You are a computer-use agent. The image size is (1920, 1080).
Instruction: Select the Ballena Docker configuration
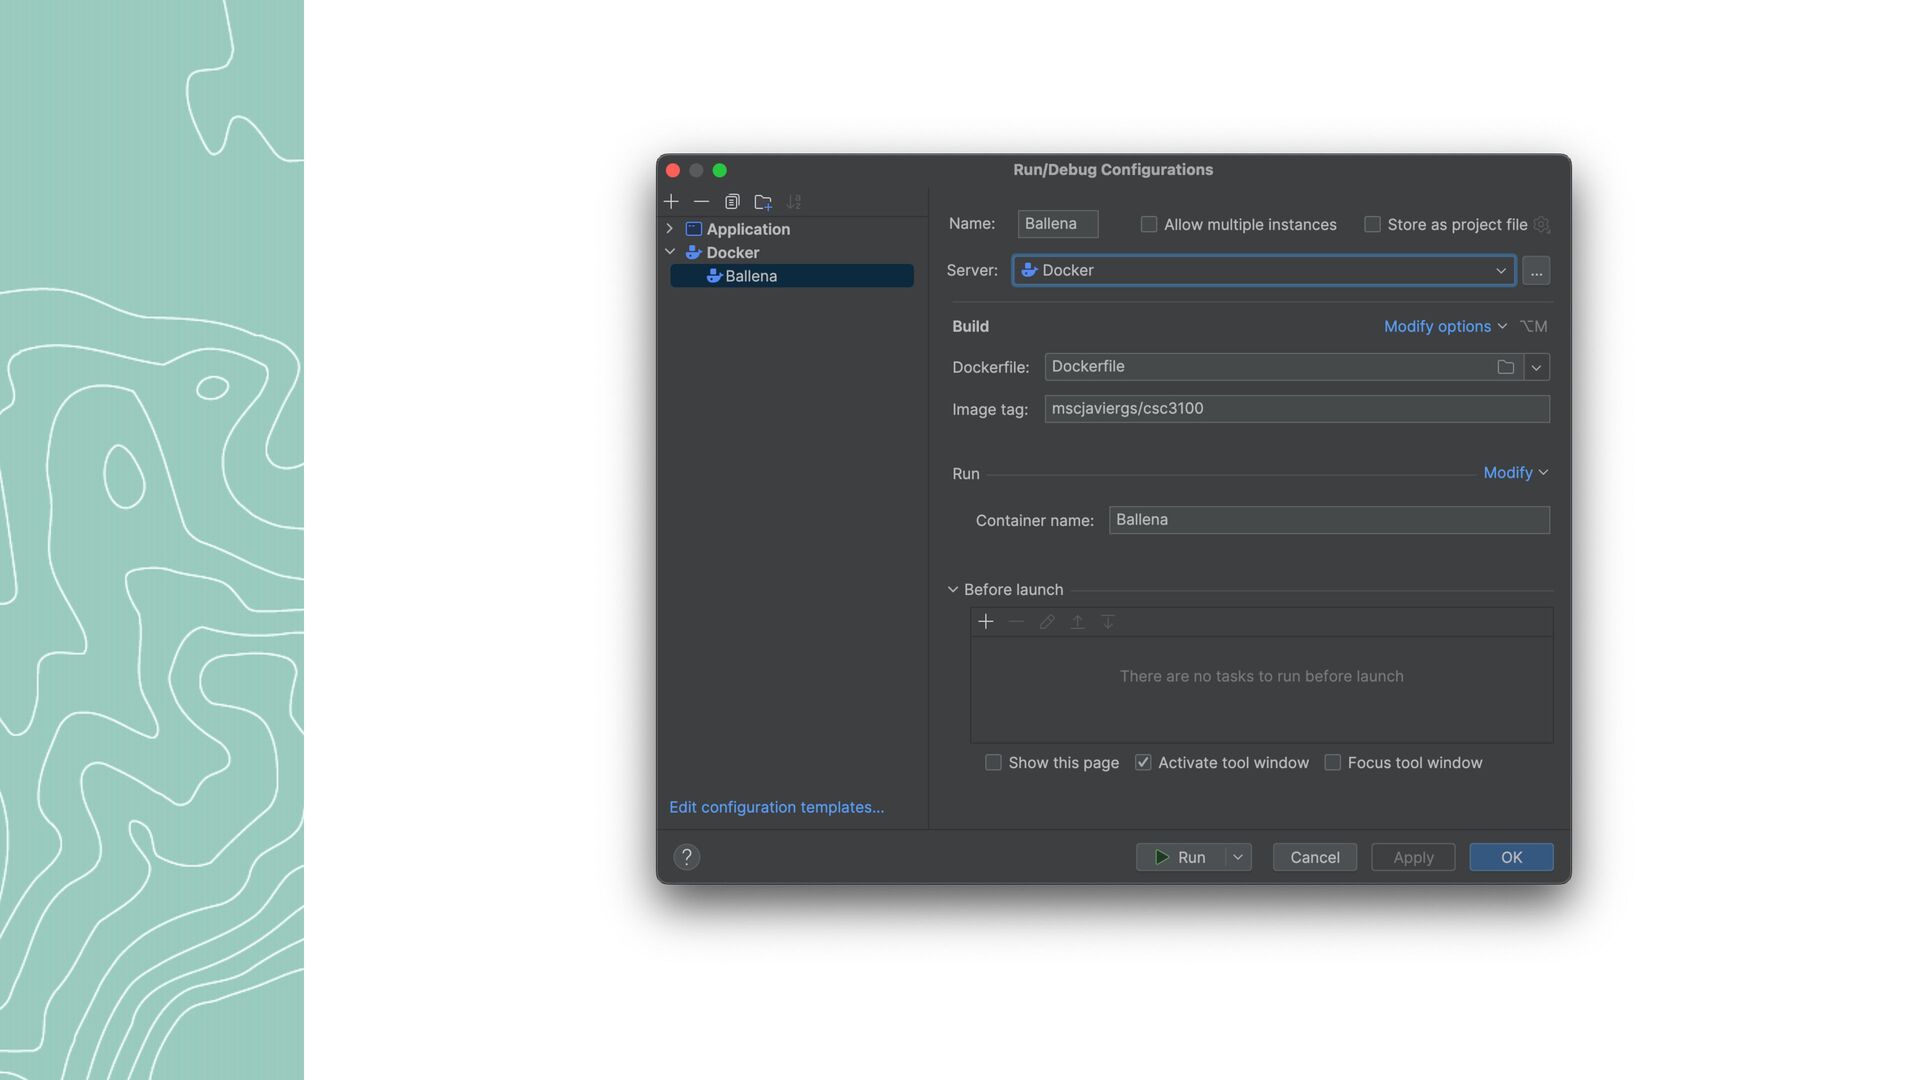pos(751,276)
